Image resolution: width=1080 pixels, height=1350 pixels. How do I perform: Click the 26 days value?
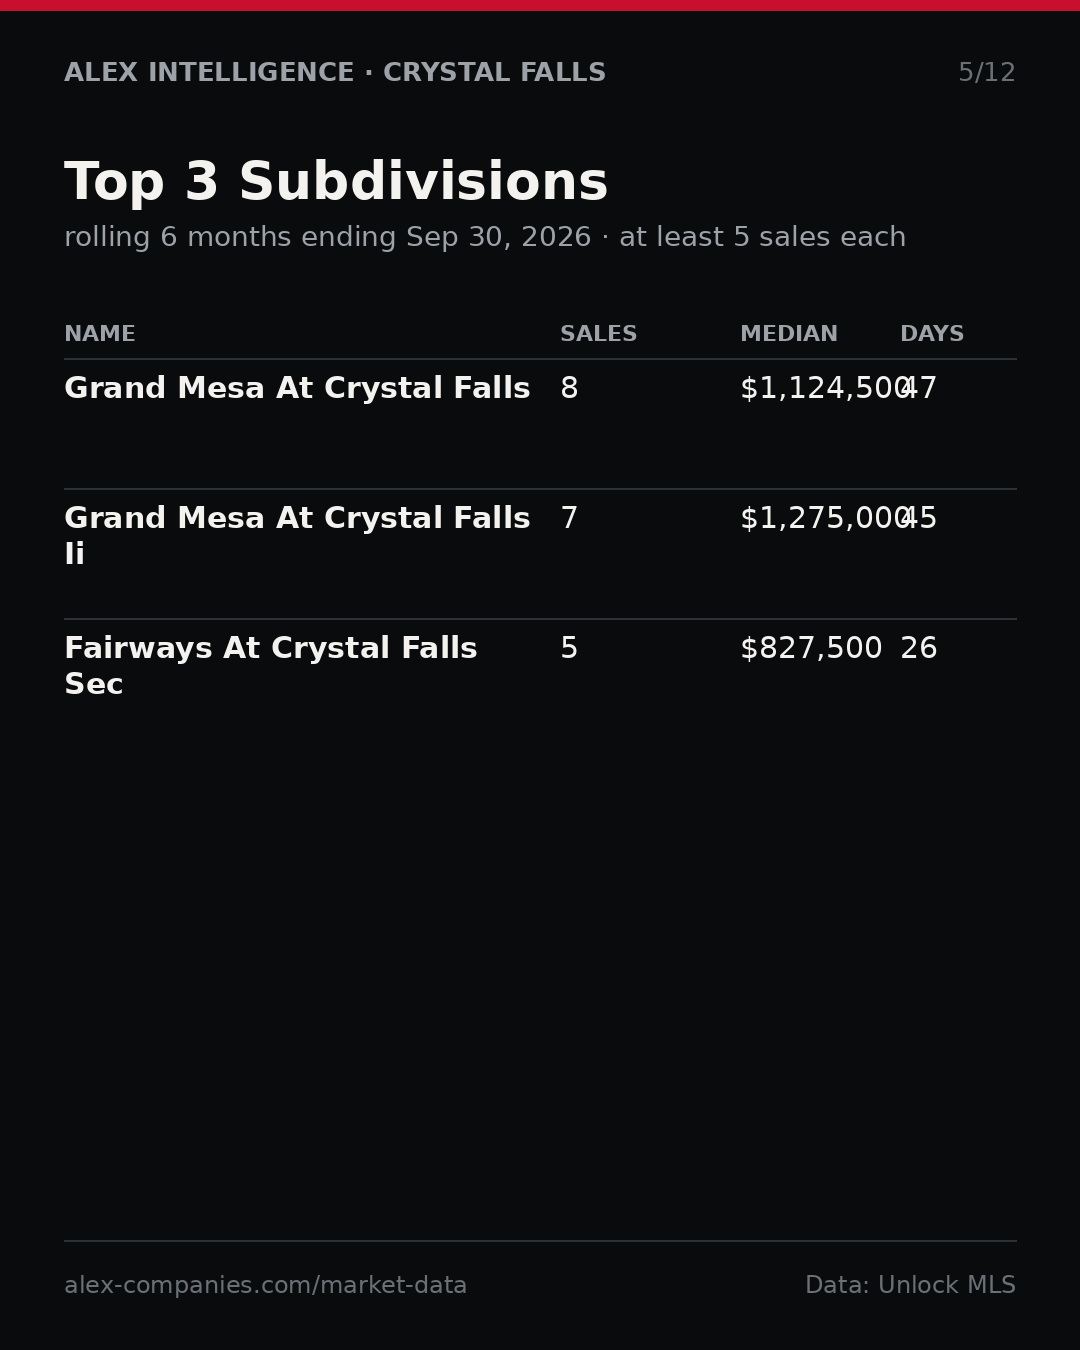coord(919,649)
